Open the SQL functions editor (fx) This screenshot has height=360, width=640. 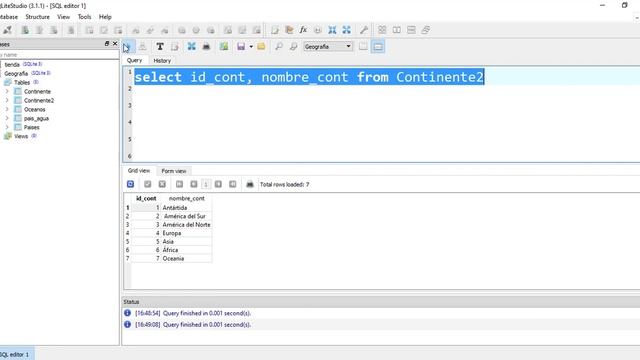pos(303,30)
